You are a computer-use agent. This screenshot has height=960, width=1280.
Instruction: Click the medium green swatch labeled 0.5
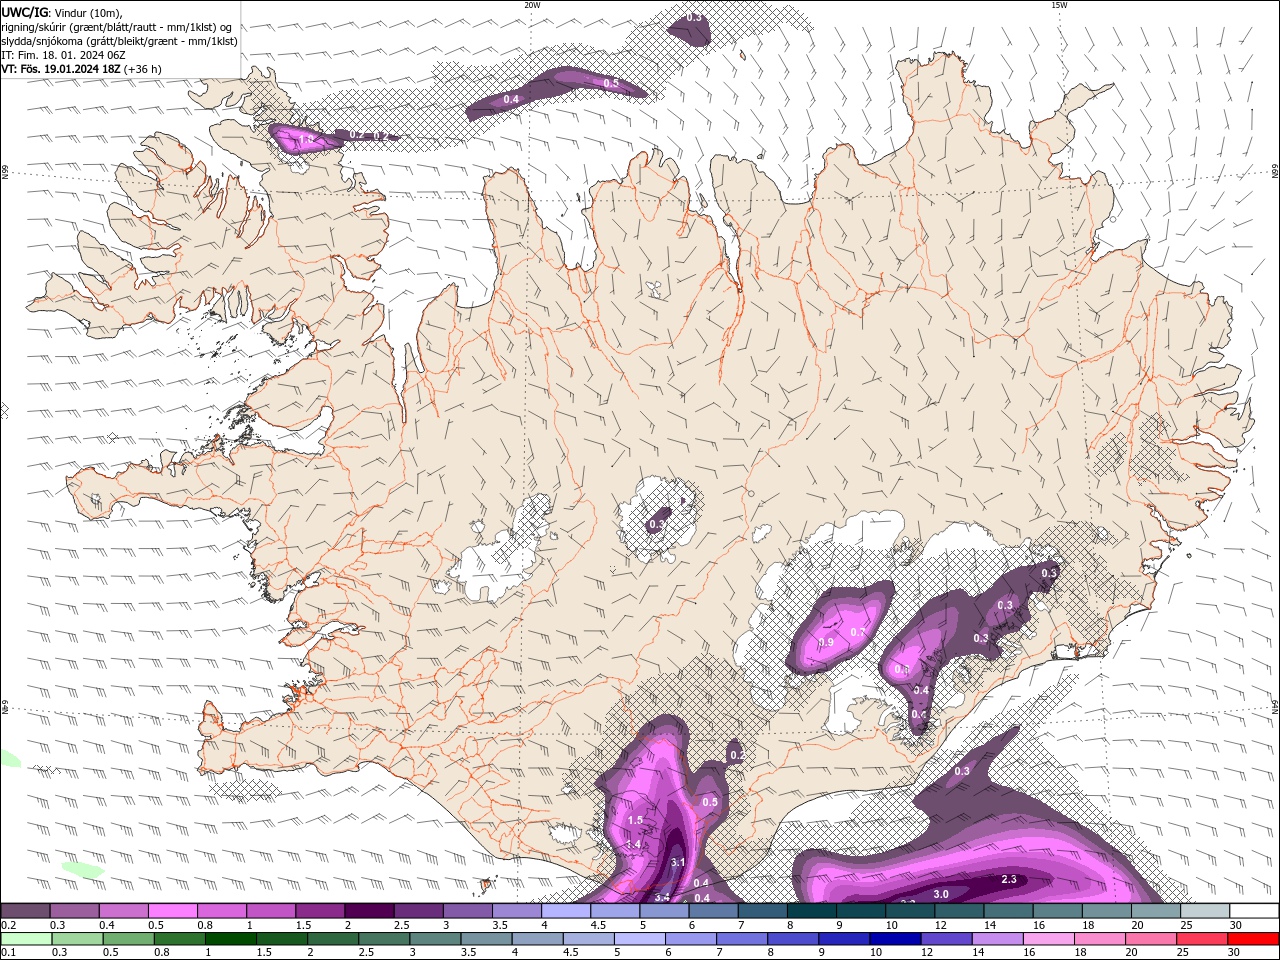(128, 939)
